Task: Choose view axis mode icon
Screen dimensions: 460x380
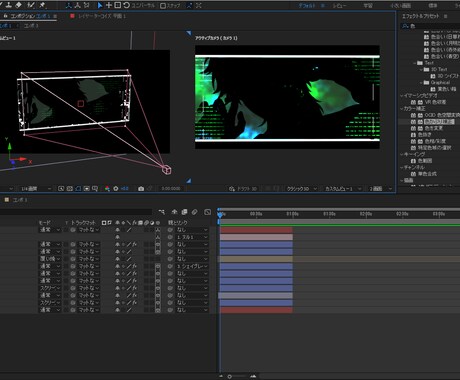Action: click(87, 5)
